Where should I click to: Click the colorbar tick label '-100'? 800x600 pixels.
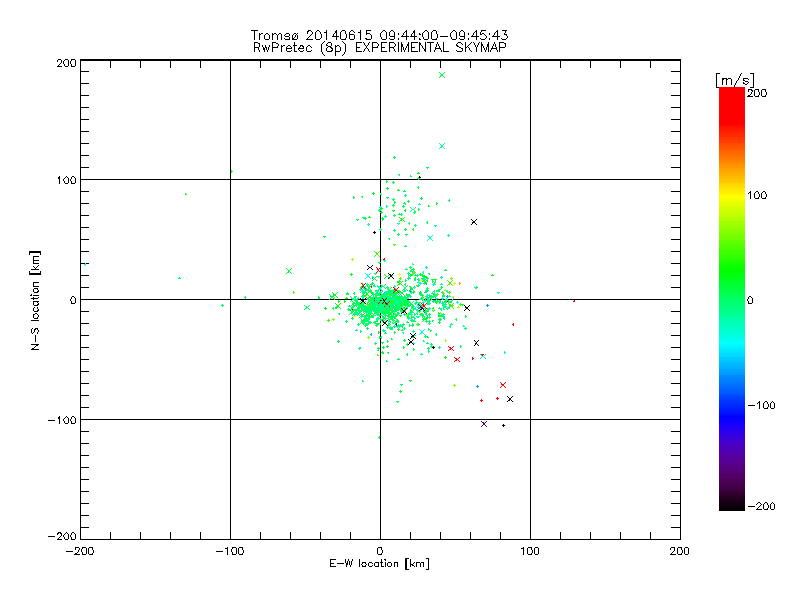click(x=761, y=405)
